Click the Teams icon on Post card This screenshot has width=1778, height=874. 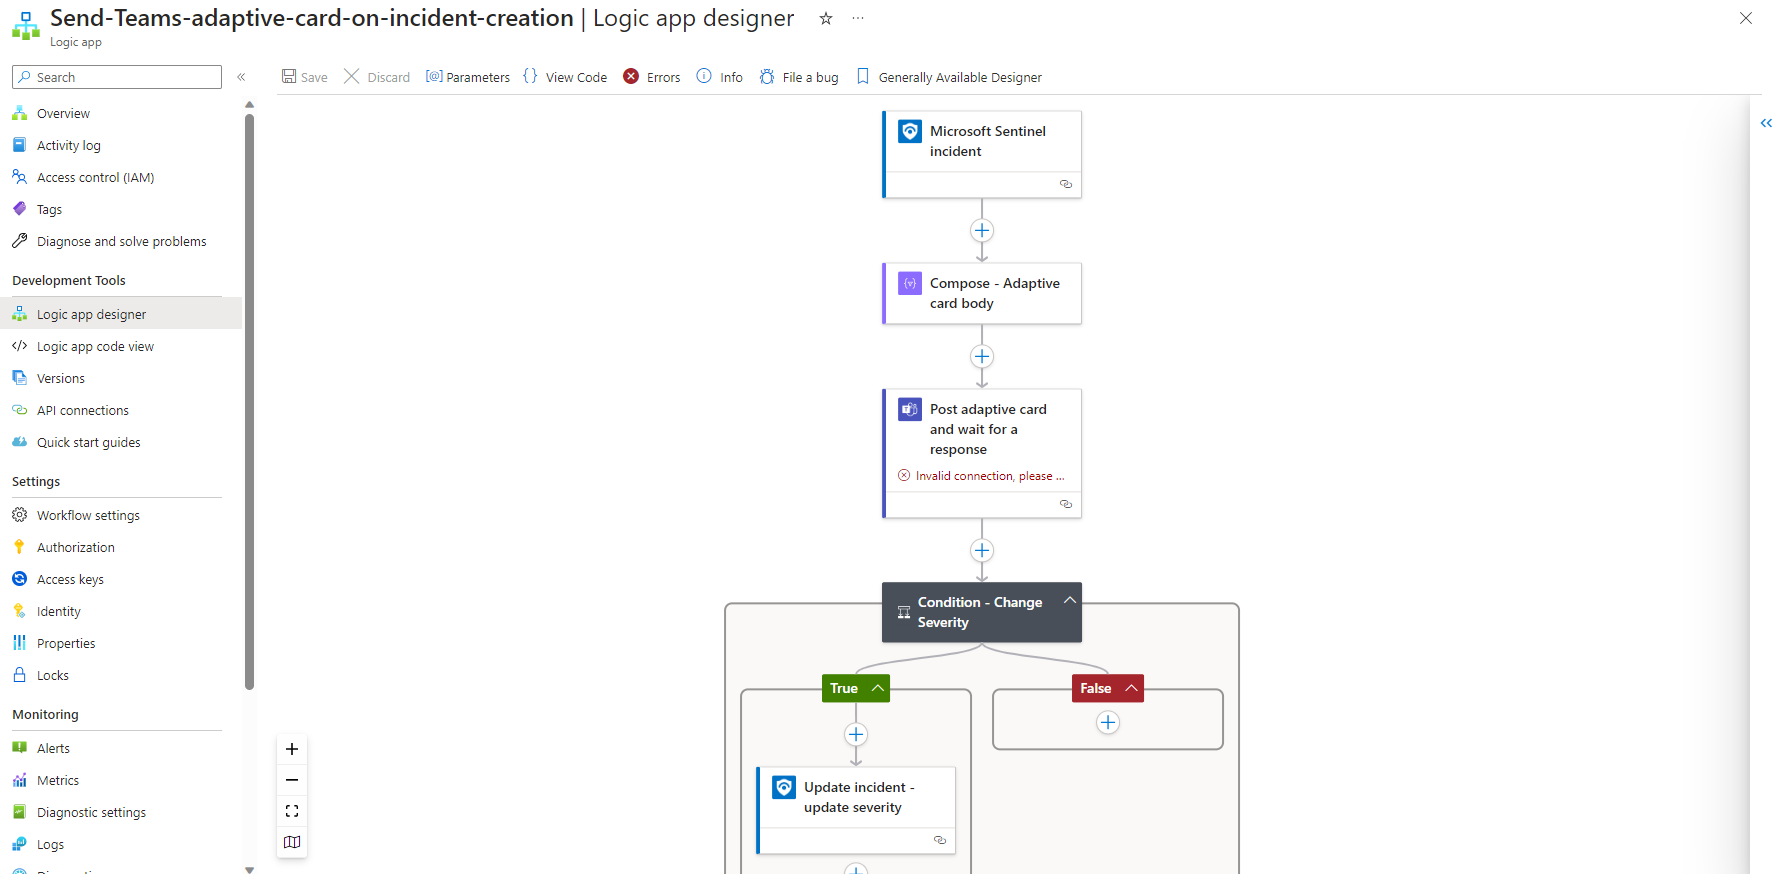(x=910, y=410)
